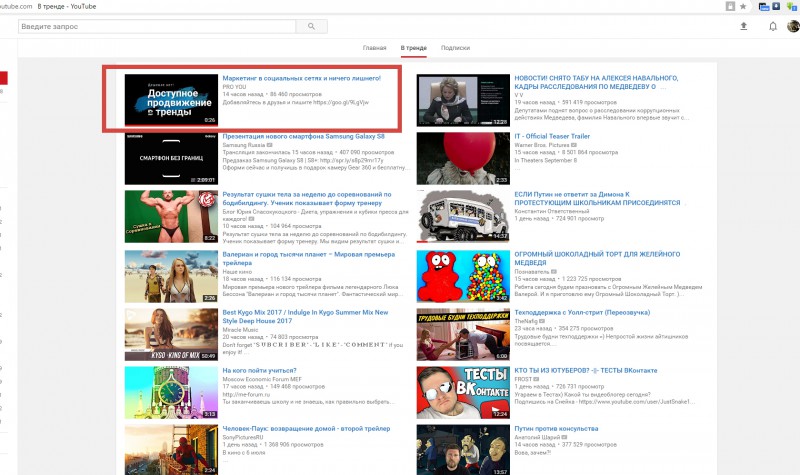Open НОВОСТИ! СНЯТО ТАБУ НА АЛЕКСЕЯ НАВАЛЬНОГО video
The width and height of the screenshot is (800, 475).
(596, 83)
